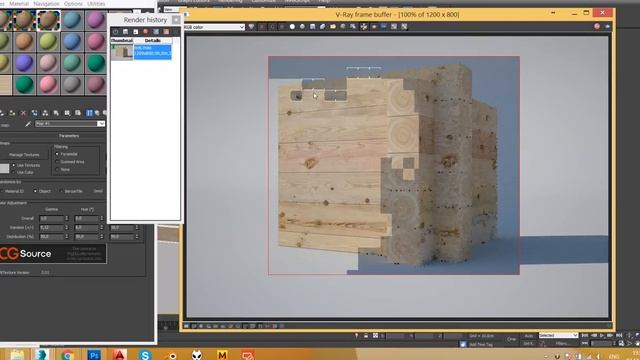Toggle the red channel button in frame buffer
Screen dimensions: 640x360
(x=262, y=27)
